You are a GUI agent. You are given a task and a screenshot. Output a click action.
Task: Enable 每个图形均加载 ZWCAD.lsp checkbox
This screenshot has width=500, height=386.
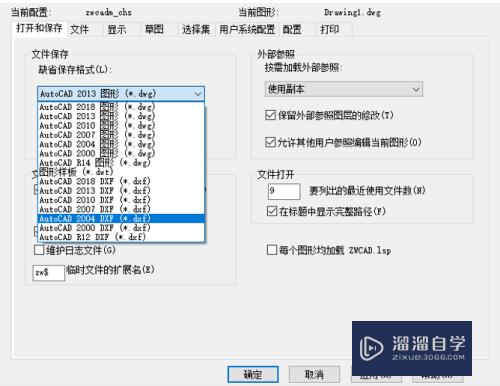point(272,250)
